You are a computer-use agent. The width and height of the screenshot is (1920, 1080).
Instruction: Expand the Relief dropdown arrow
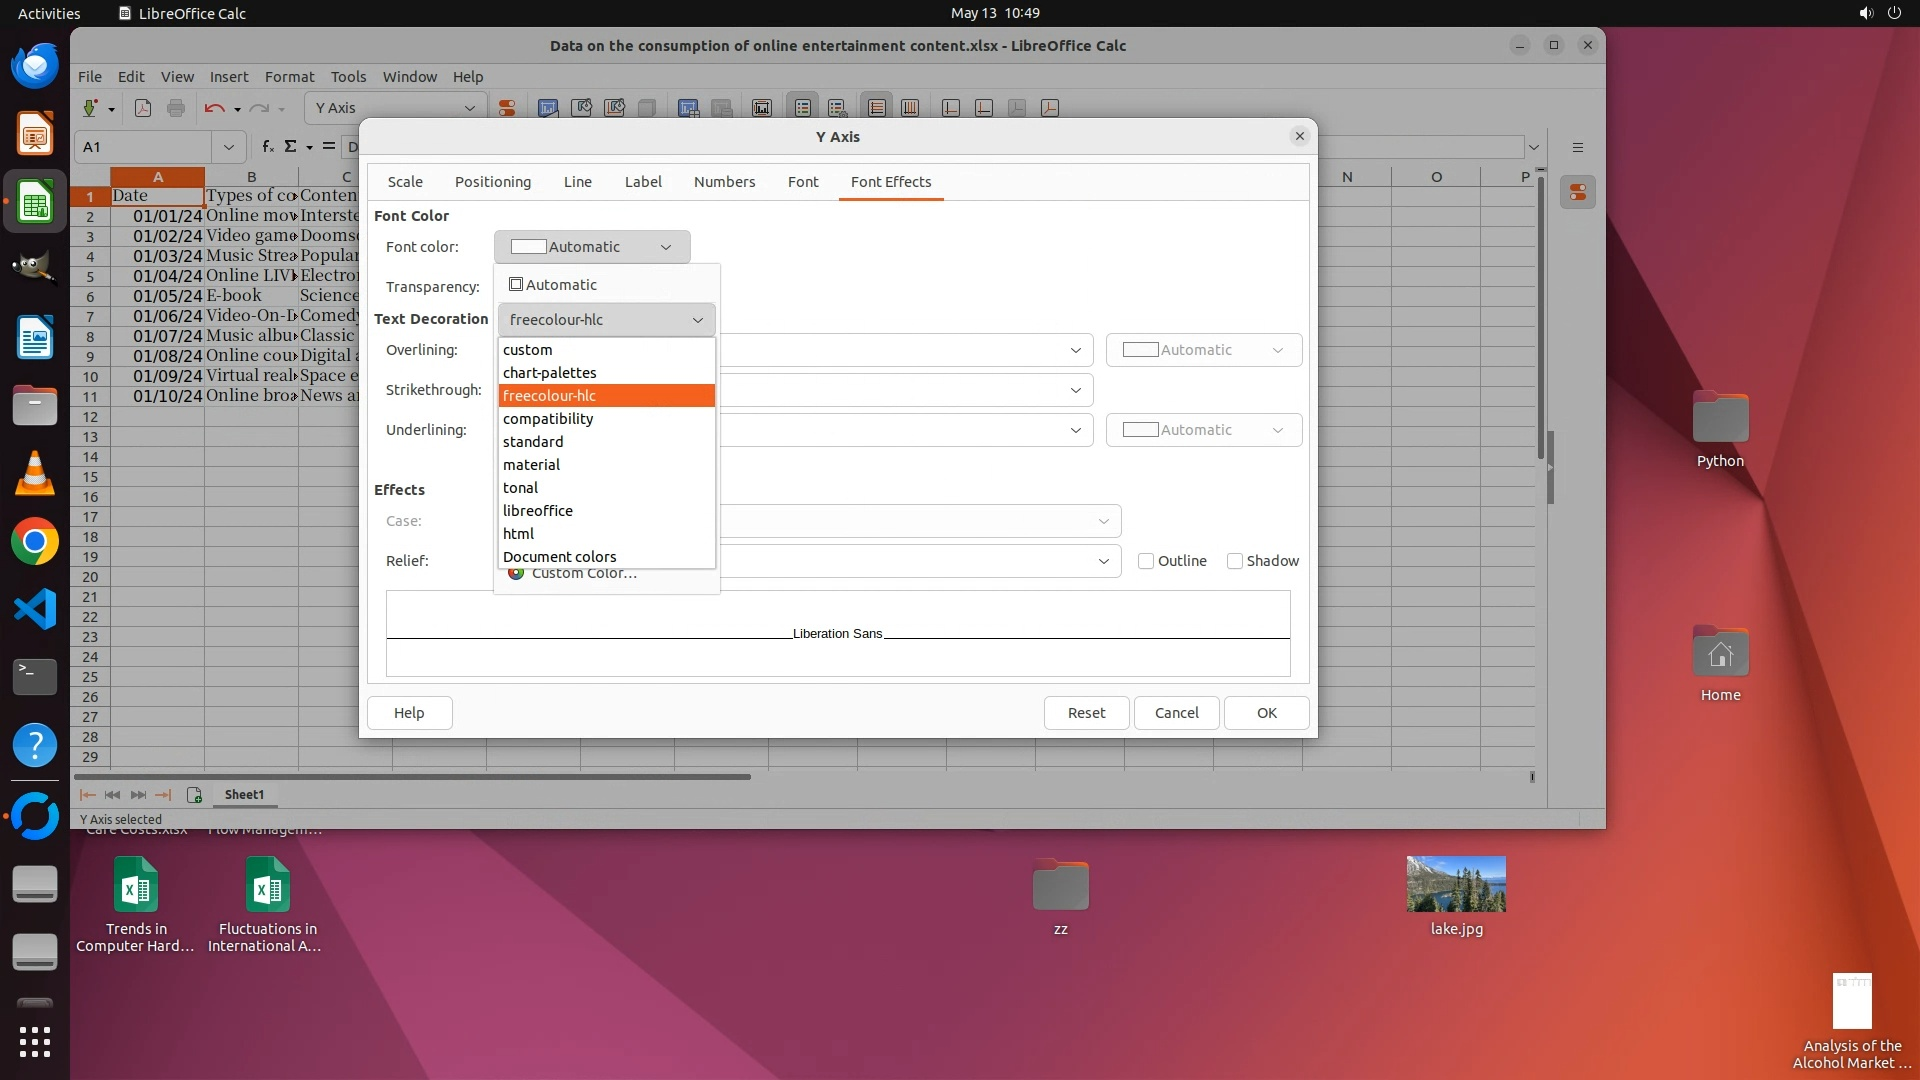click(1103, 561)
